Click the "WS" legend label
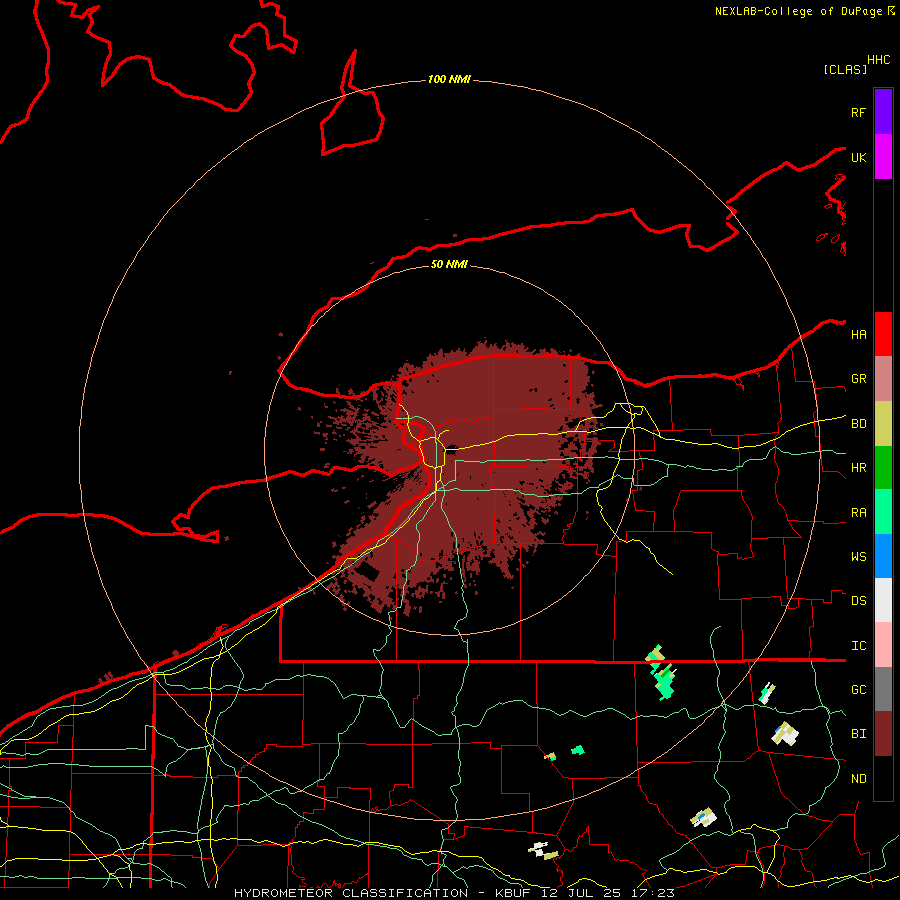This screenshot has width=900, height=900. [858, 557]
